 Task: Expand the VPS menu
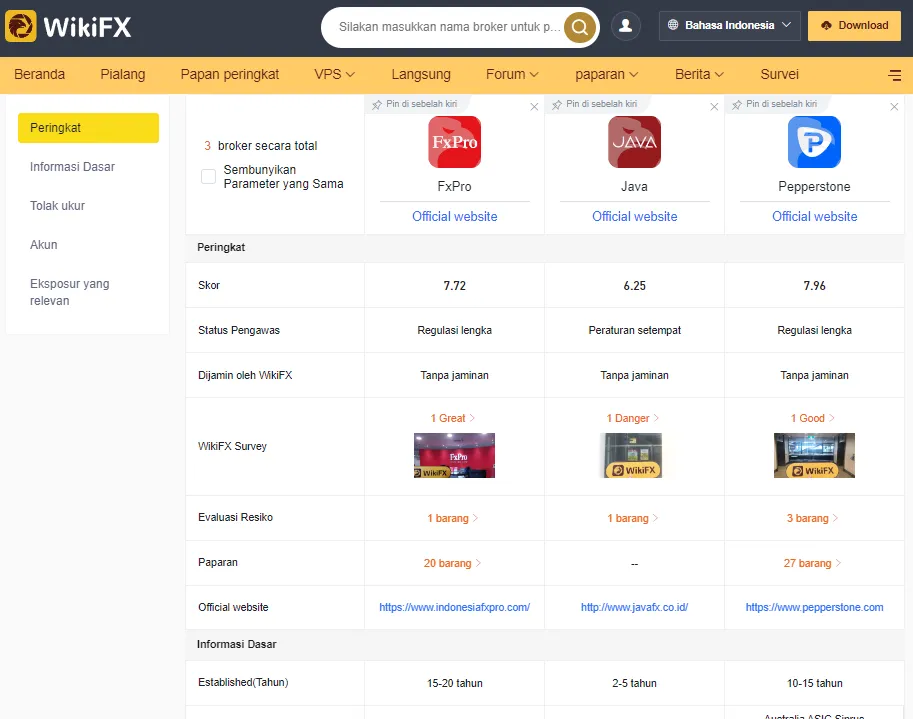point(334,75)
